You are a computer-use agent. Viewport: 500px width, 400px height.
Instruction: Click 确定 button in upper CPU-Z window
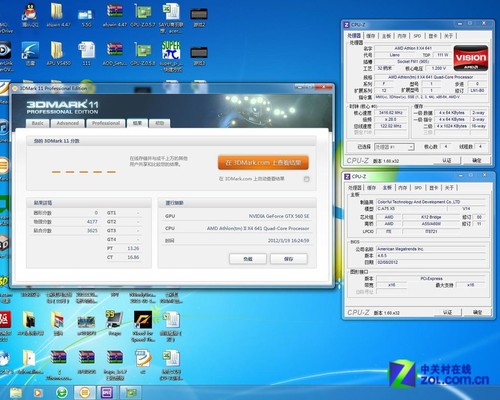477,161
